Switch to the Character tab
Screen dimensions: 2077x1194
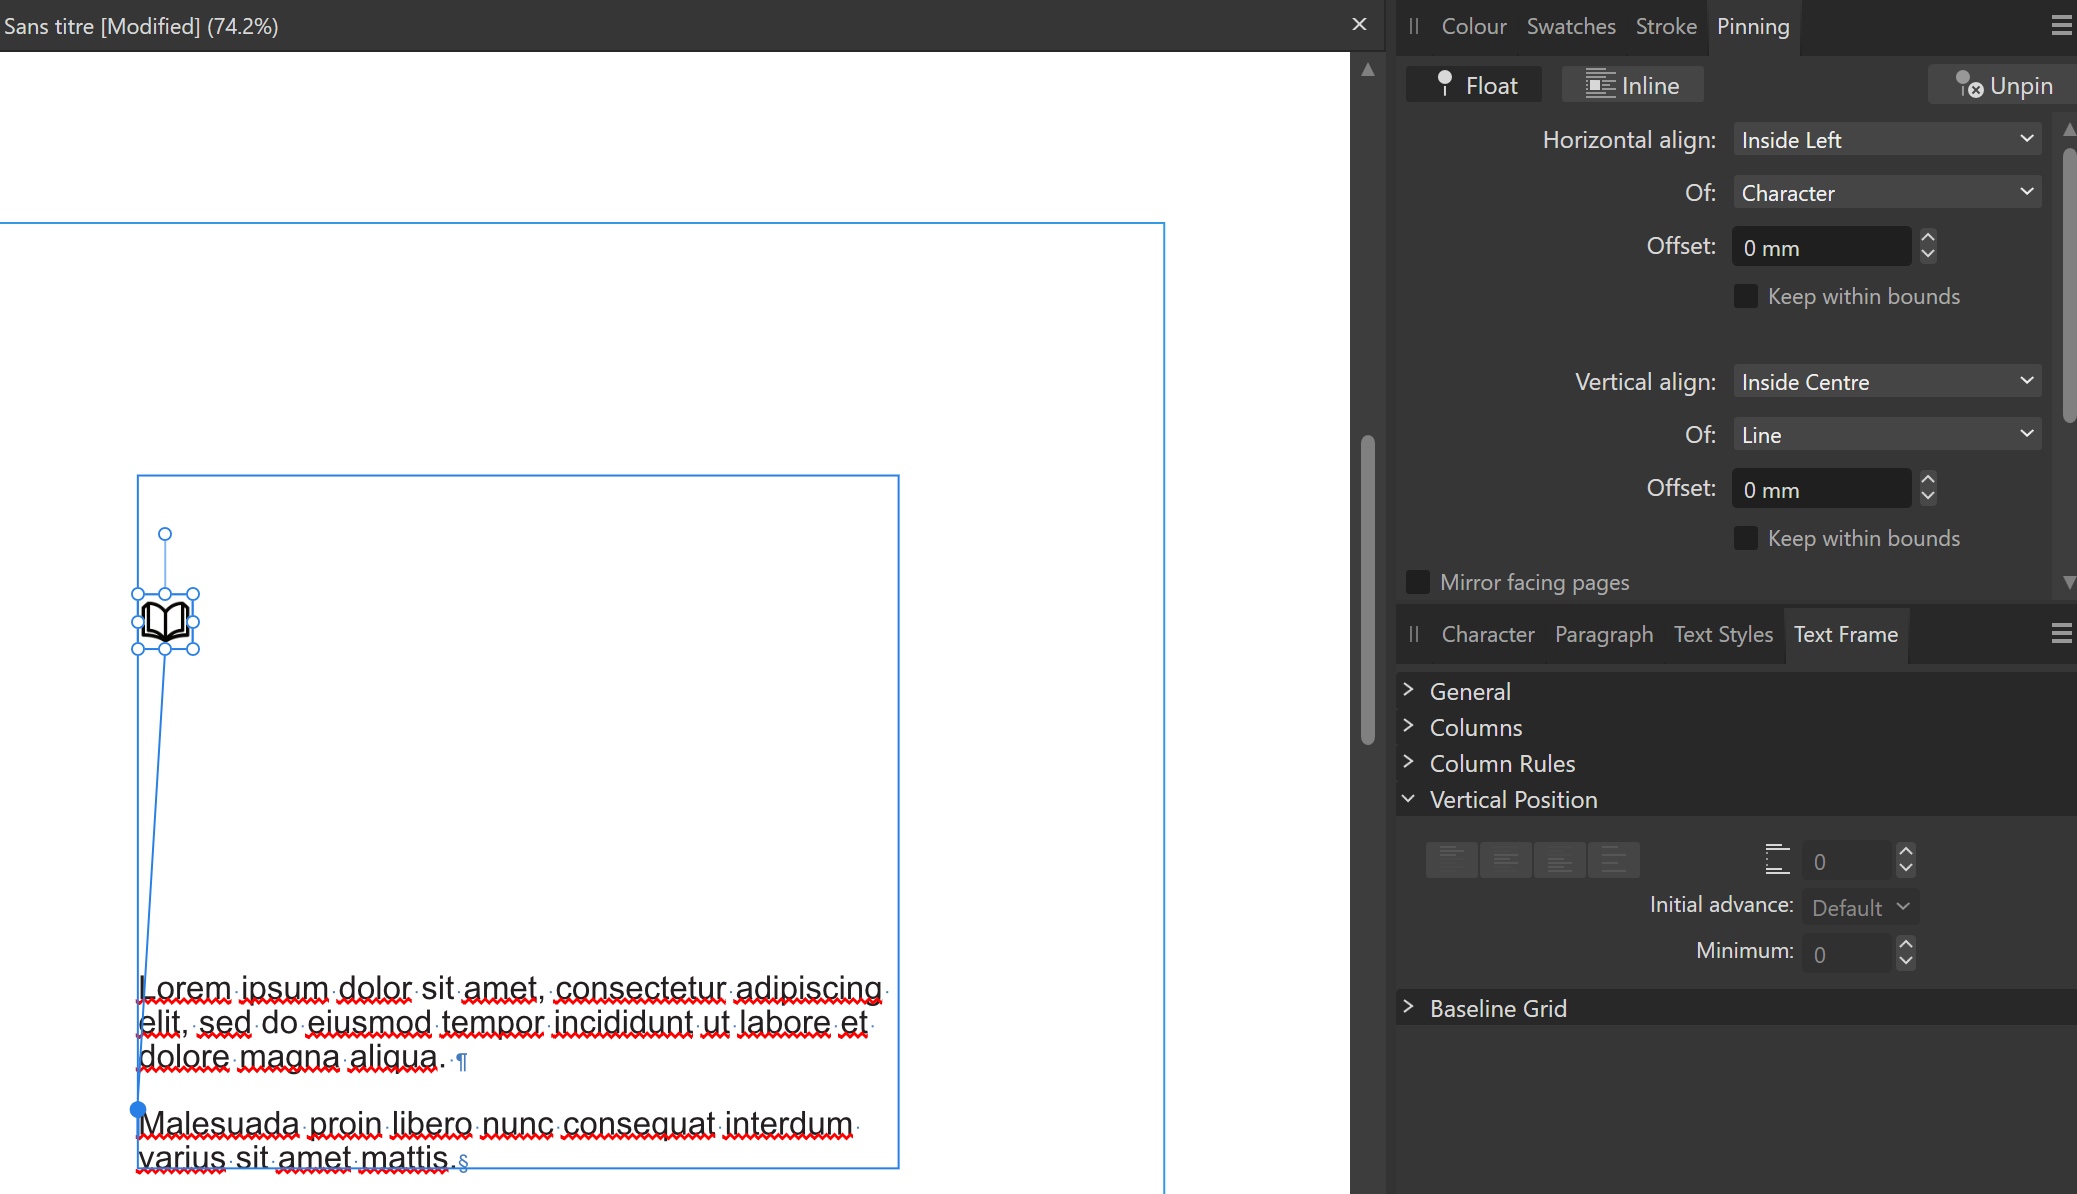click(x=1488, y=634)
